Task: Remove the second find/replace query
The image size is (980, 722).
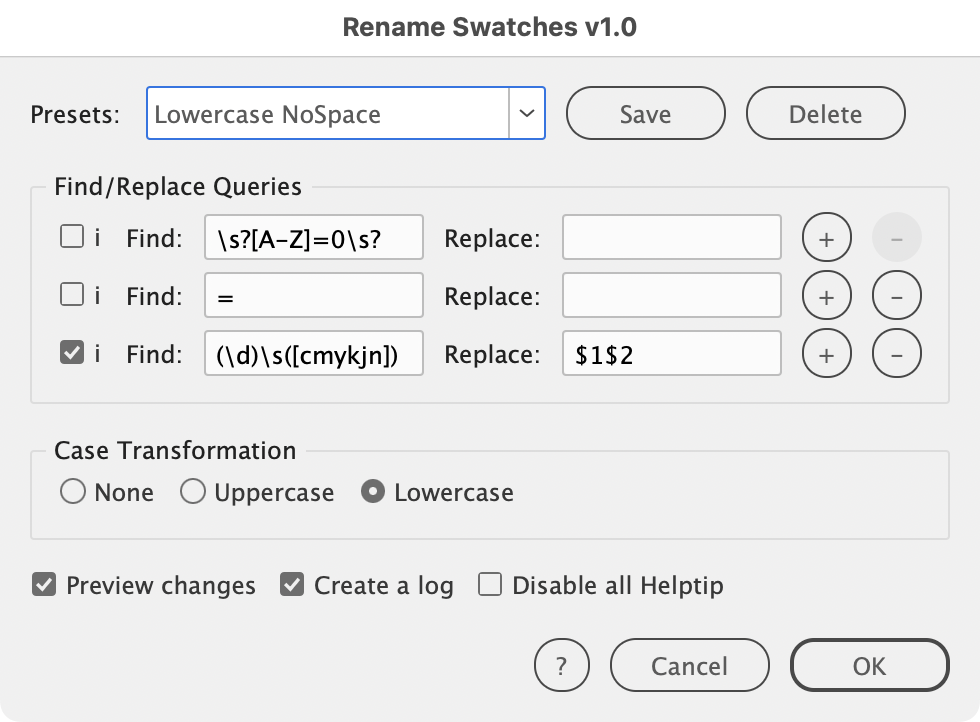Action: click(896, 296)
